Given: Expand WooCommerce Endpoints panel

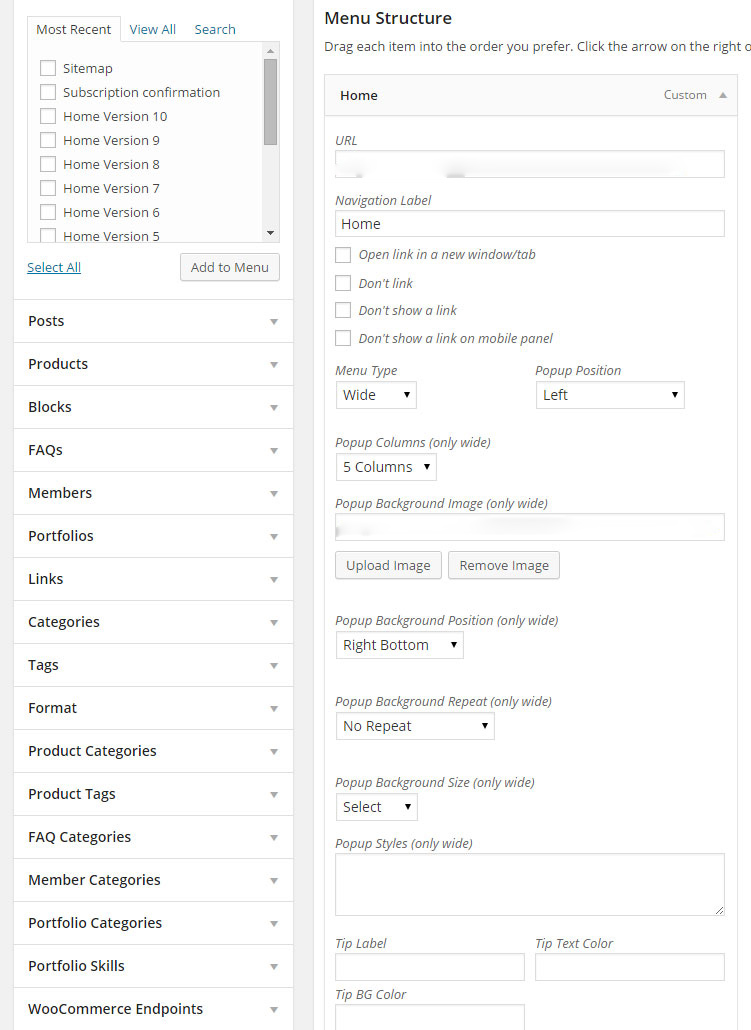Looking at the screenshot, I should pyautogui.click(x=153, y=1009).
